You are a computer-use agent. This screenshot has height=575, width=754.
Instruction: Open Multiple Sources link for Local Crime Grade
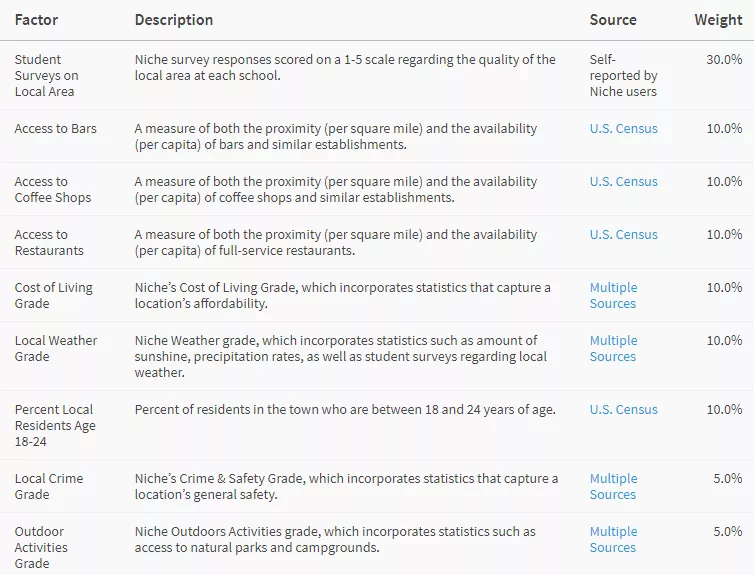pos(613,486)
